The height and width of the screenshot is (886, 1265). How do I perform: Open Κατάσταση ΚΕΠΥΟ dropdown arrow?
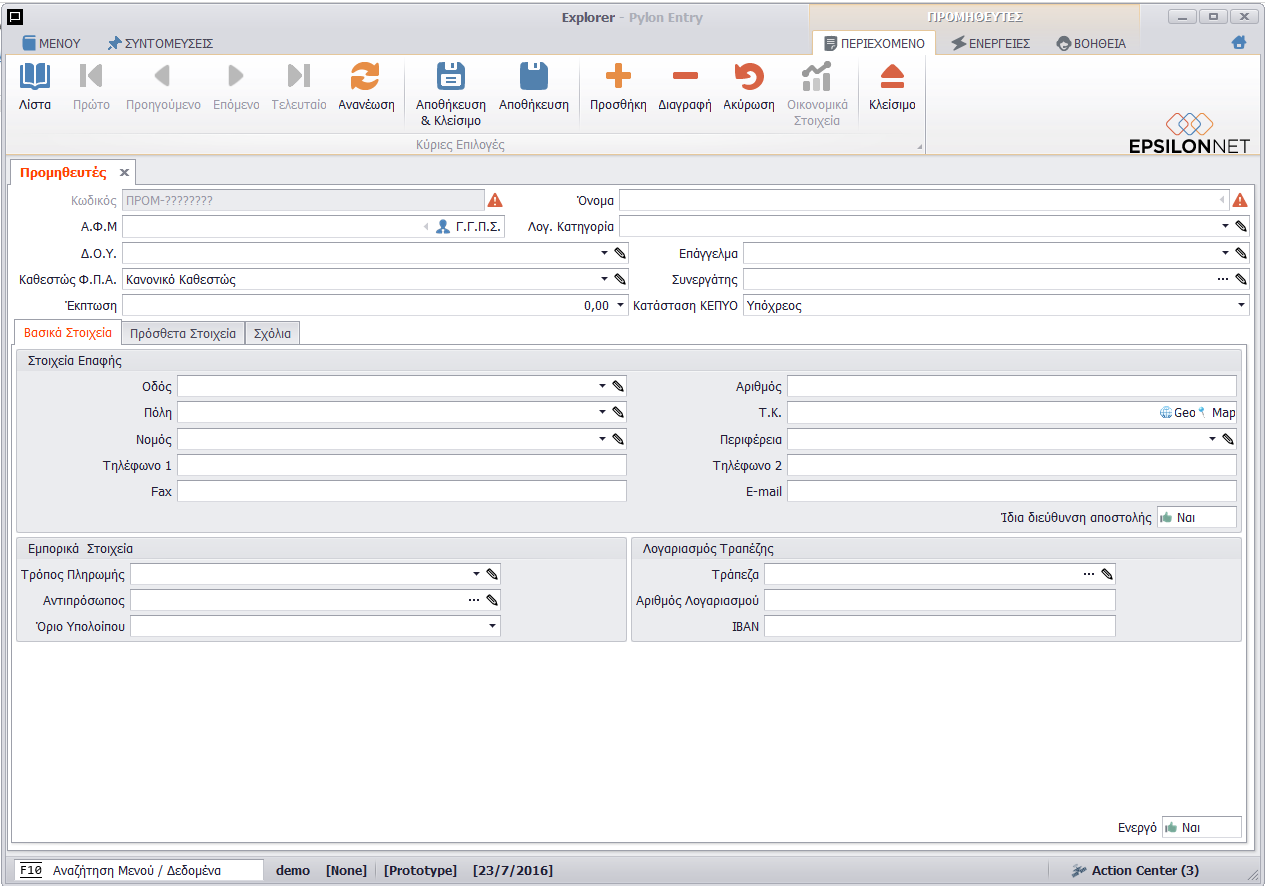point(1241,305)
